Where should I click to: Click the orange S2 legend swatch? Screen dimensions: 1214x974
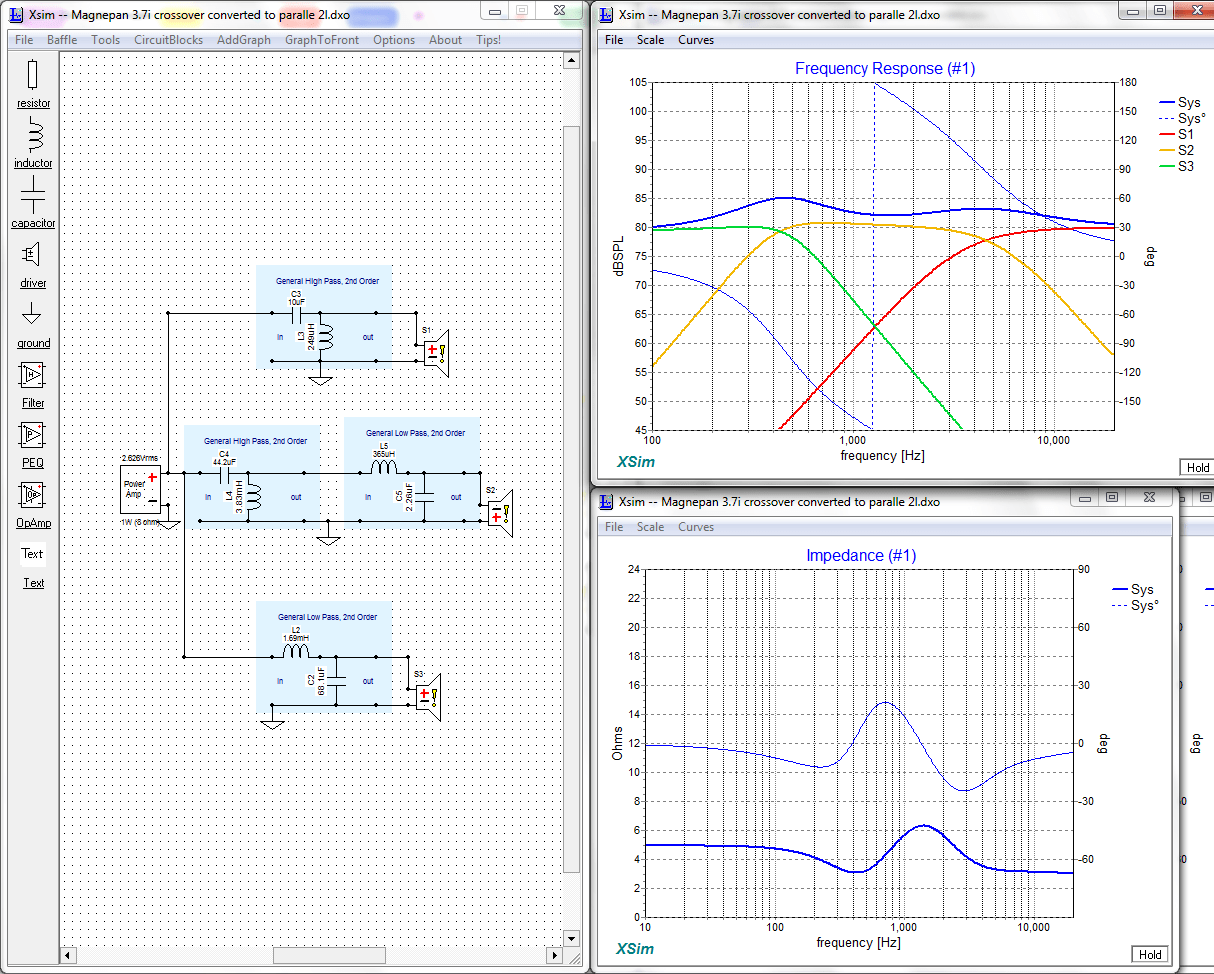click(x=1166, y=150)
